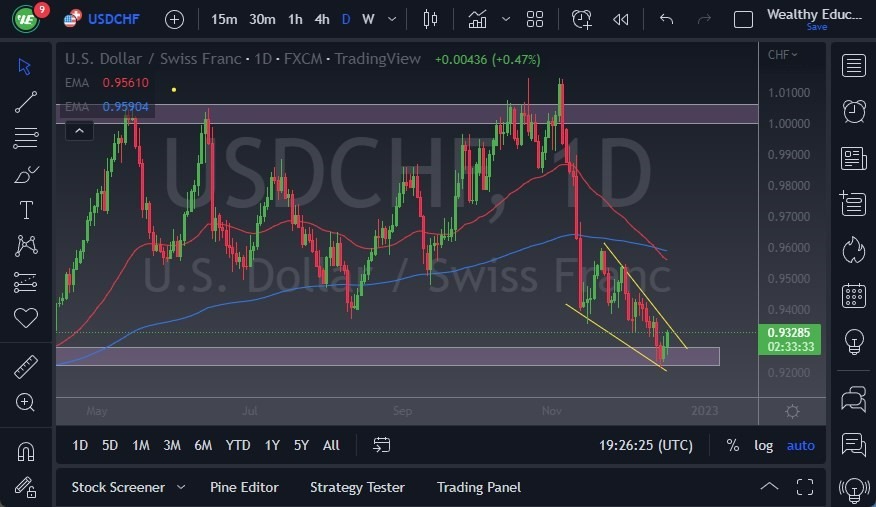Set date range to 1D
The height and width of the screenshot is (507, 876).
(80, 445)
